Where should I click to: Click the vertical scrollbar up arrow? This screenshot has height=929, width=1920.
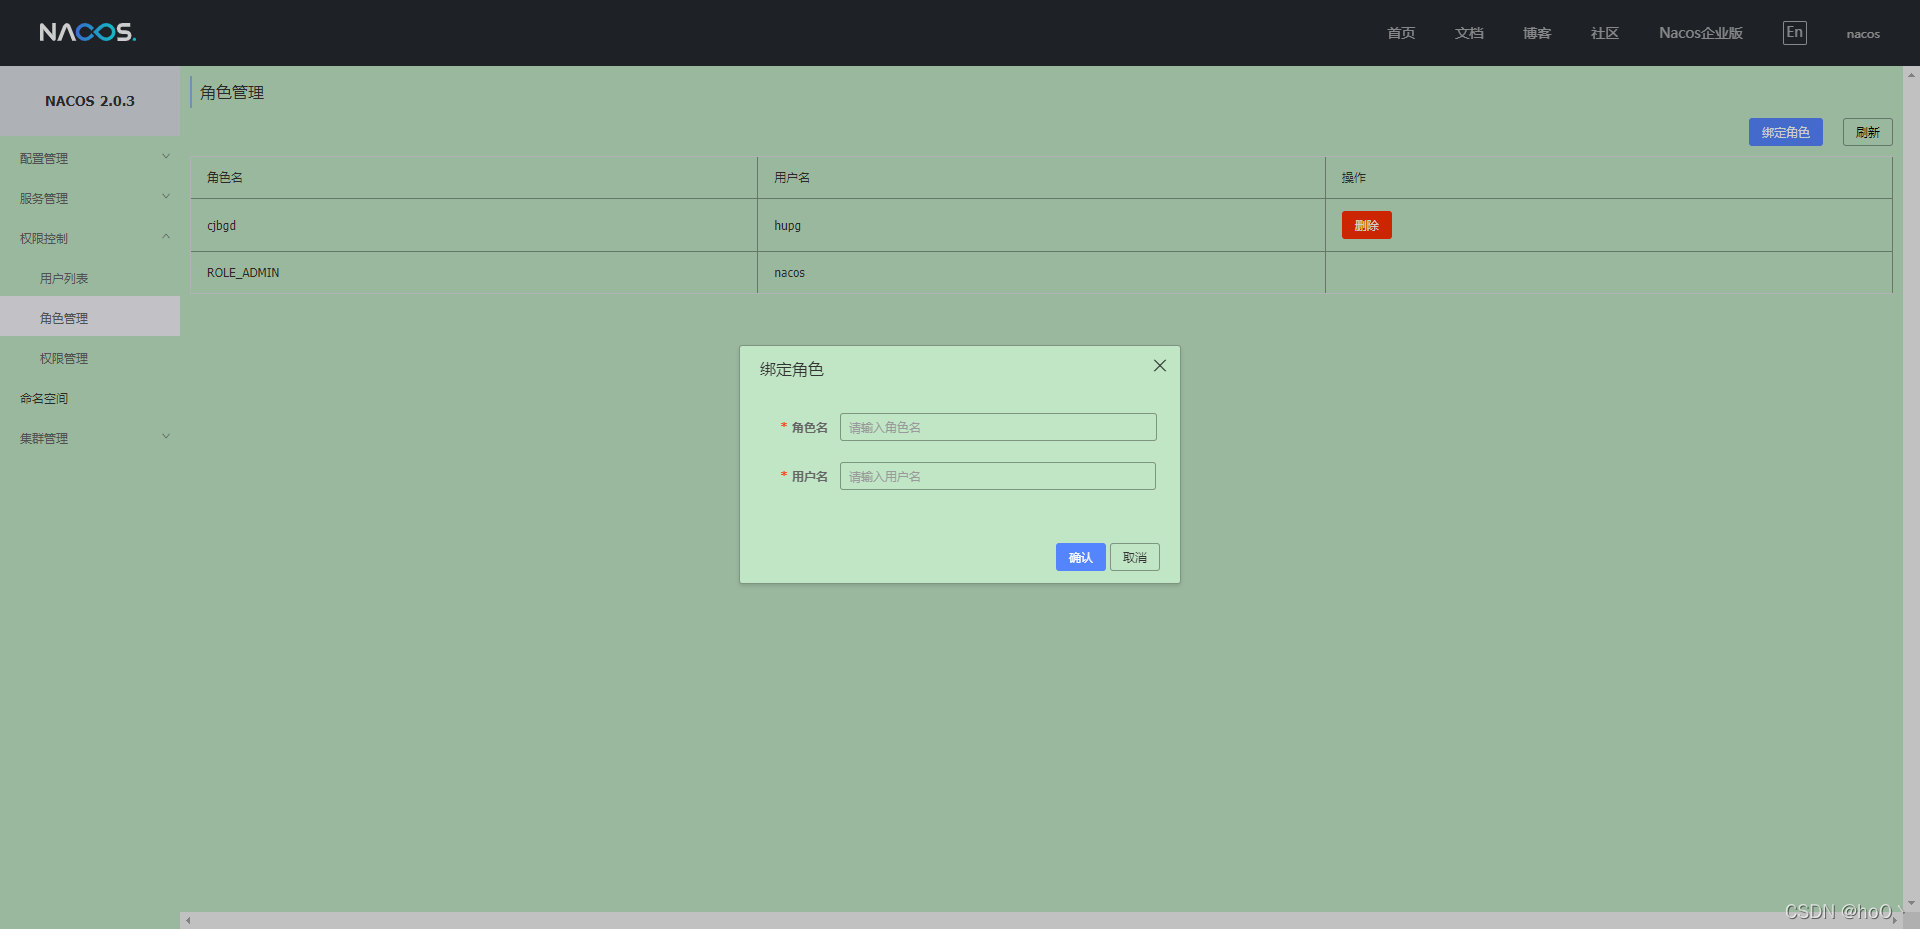pos(1911,74)
